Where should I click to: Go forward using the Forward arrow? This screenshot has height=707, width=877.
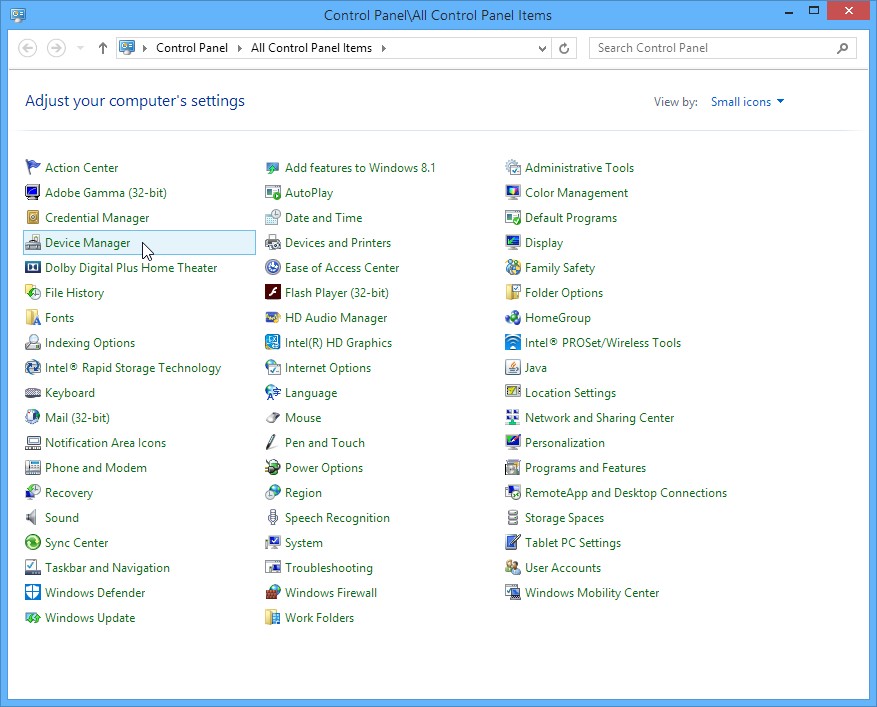pos(56,48)
